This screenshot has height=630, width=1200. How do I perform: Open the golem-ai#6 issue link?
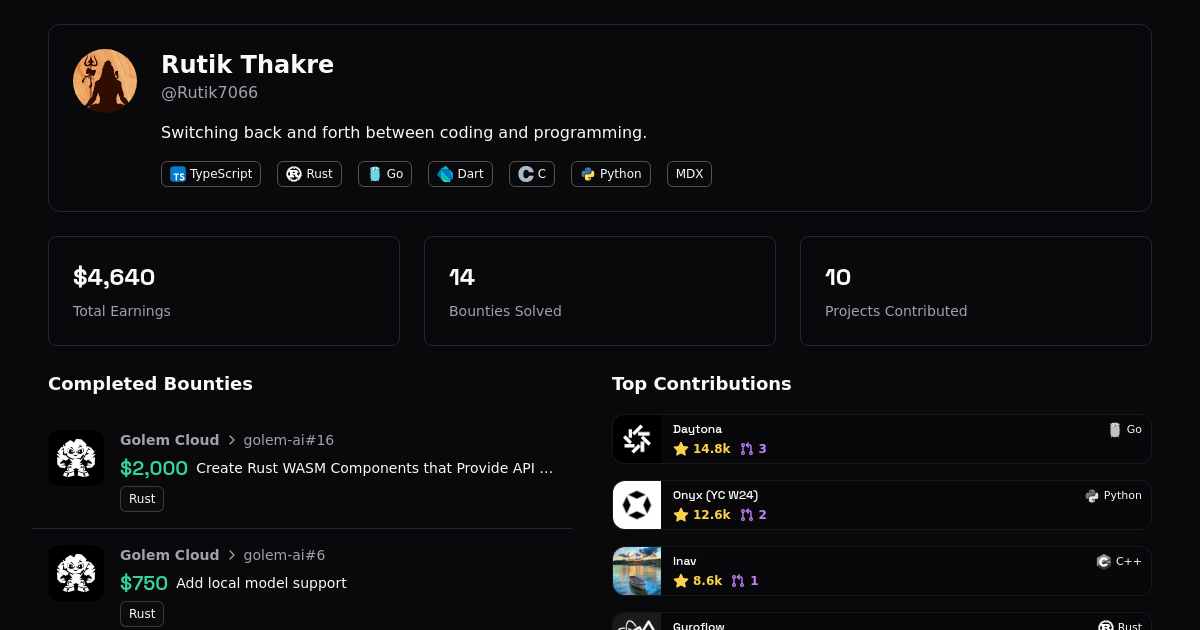tap(284, 555)
